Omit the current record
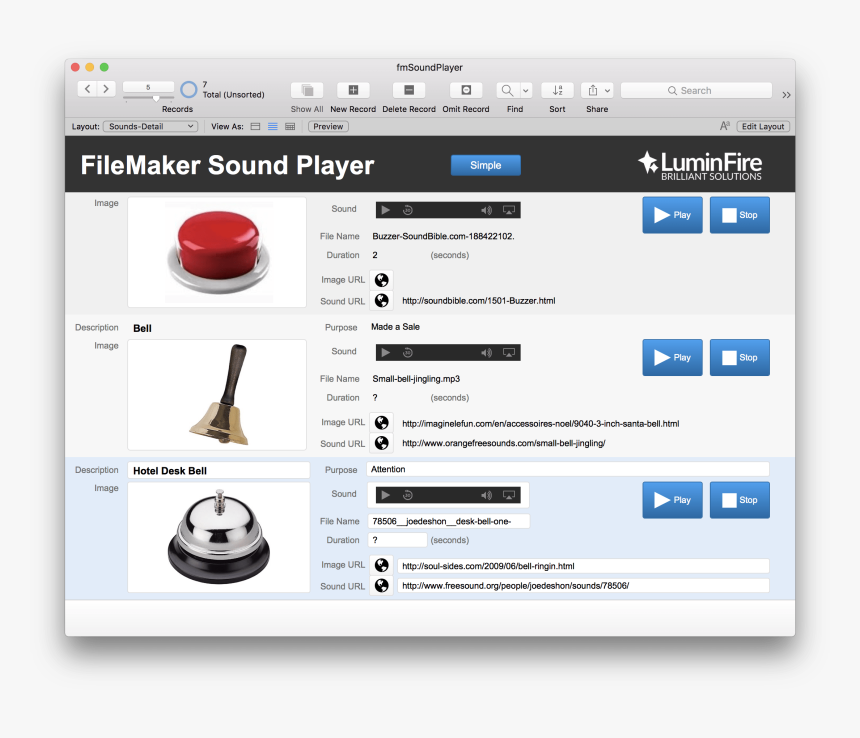 [465, 92]
